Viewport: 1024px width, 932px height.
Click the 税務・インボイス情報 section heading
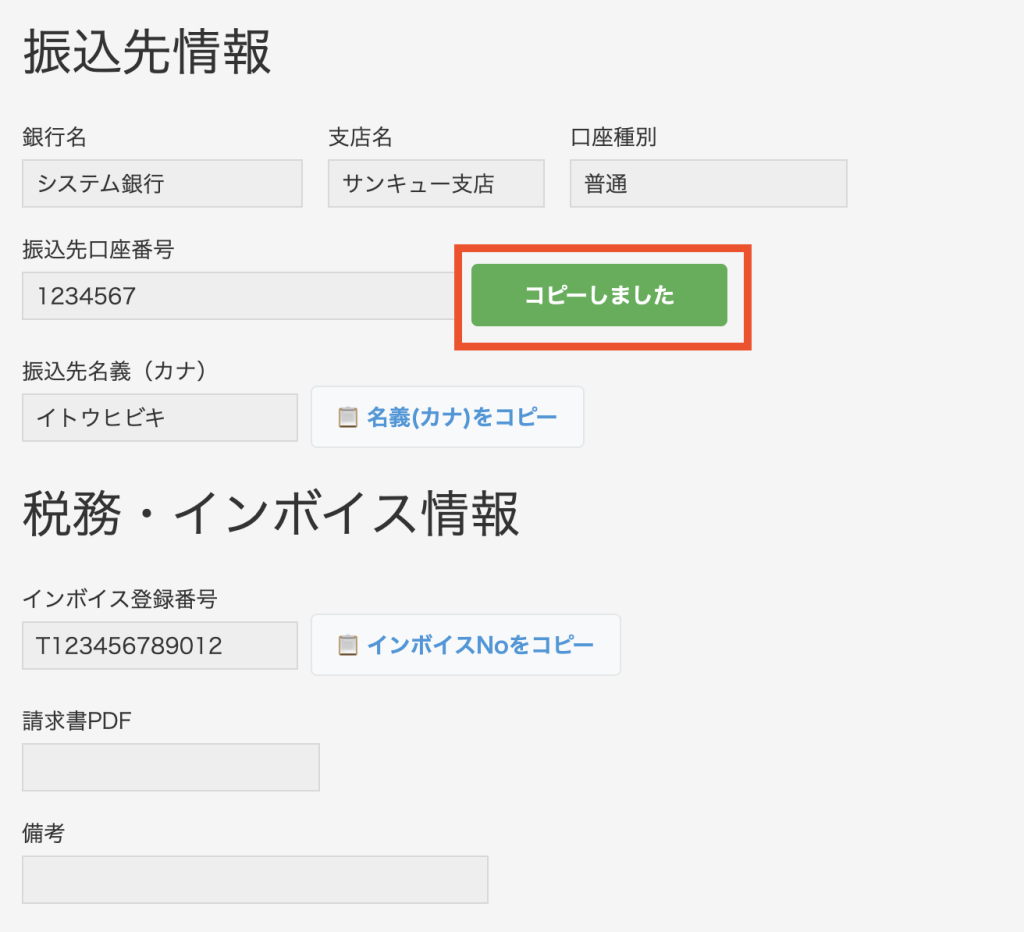pos(268,512)
